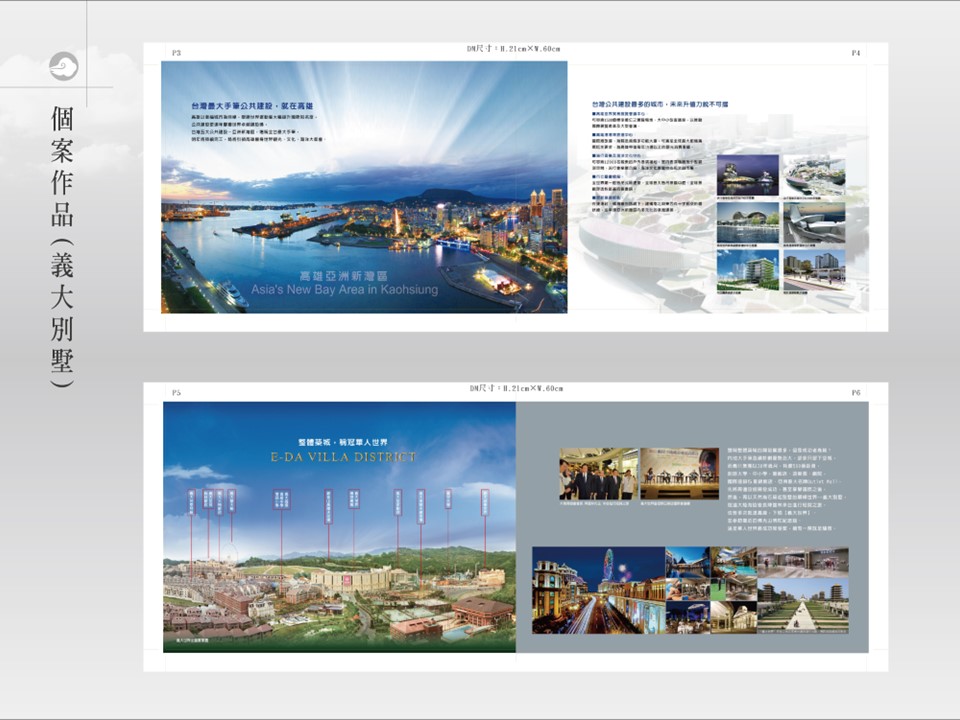Open the white aerial port rendering thumbnail

pos(814,174)
